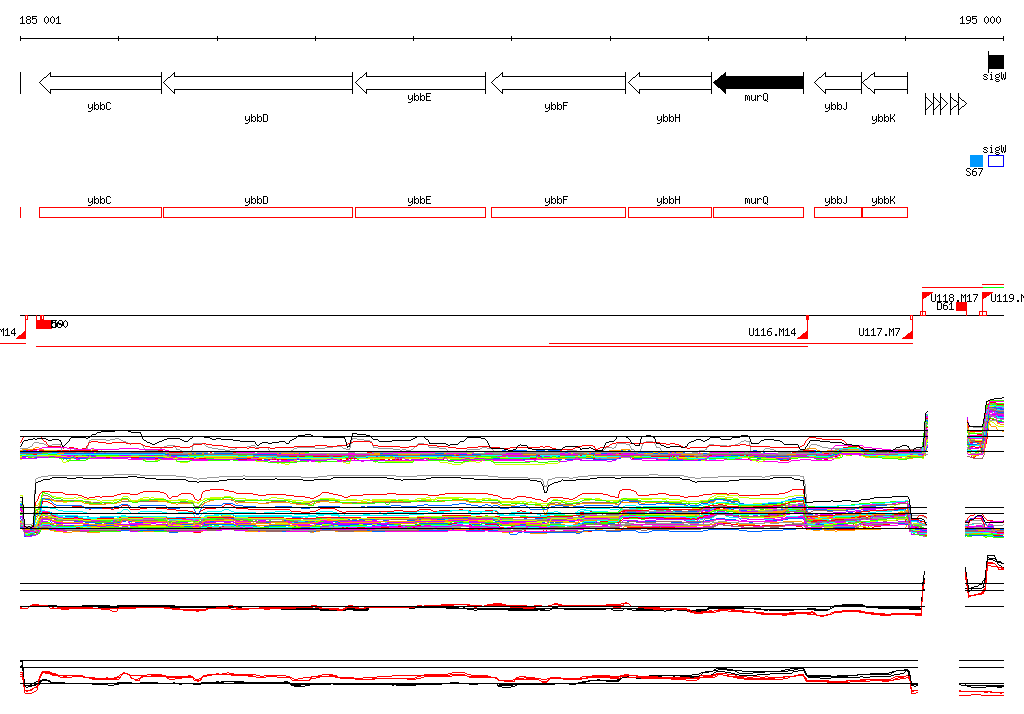Click the red triangle marker after U117.M7
This screenshot has width=1024, height=714.
coord(908,334)
